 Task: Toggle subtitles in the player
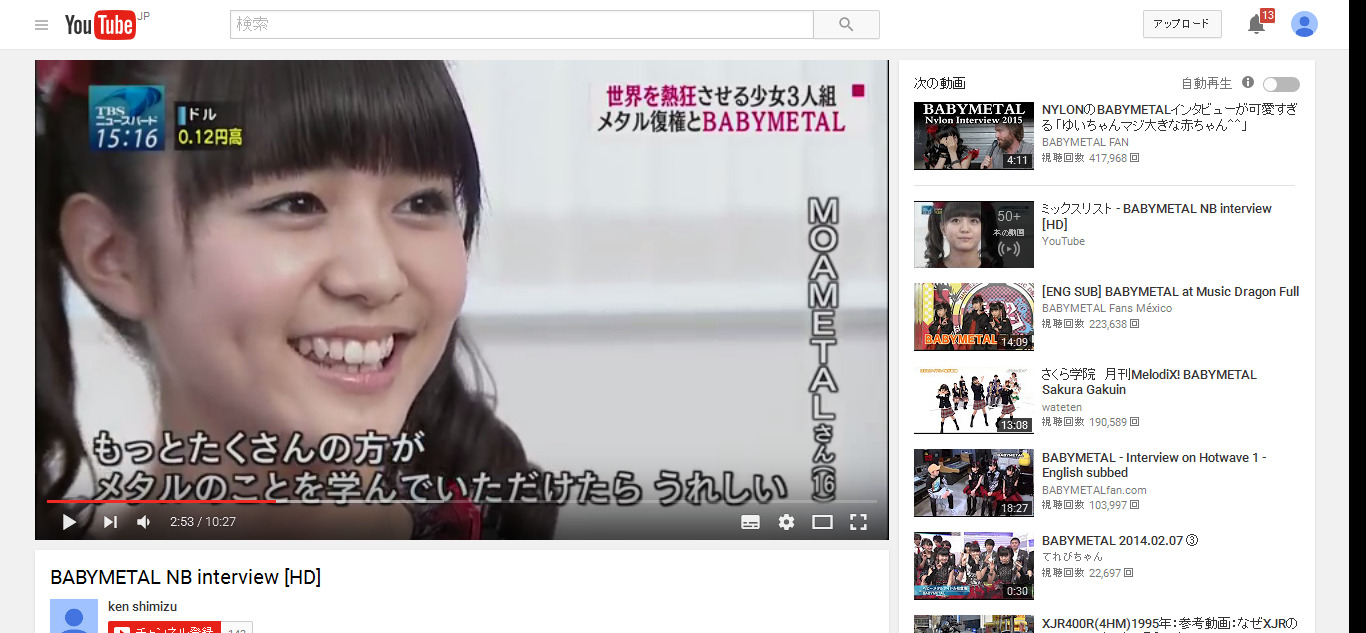[x=750, y=521]
